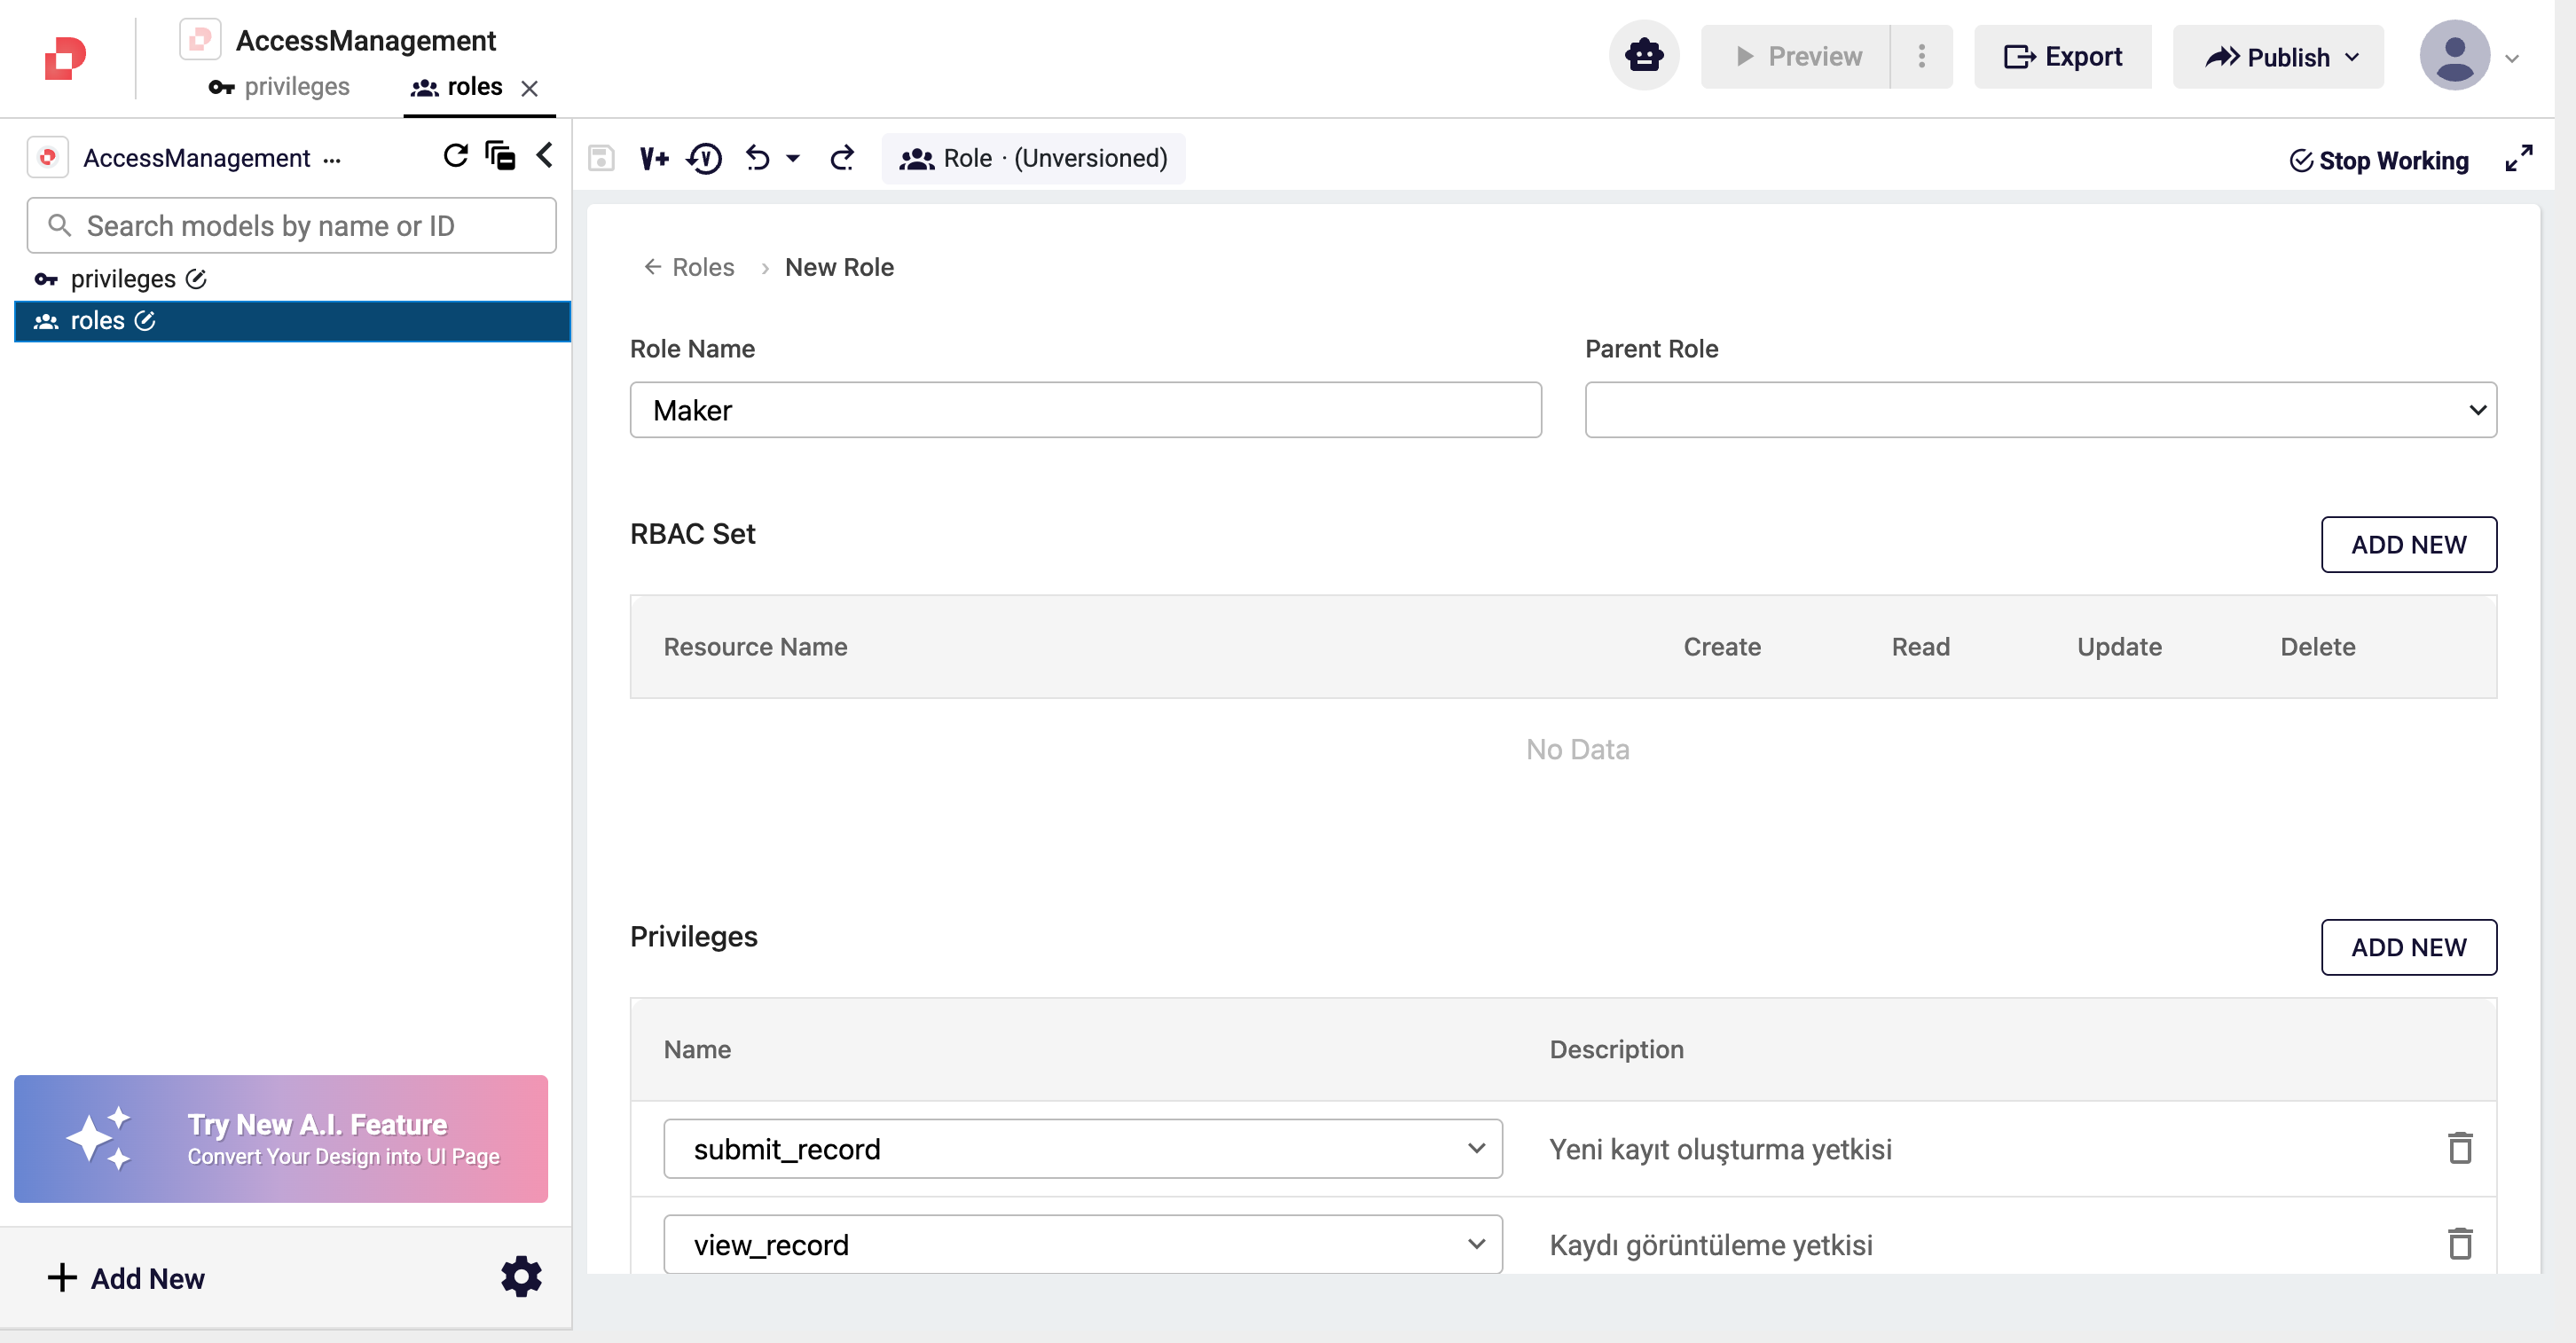Delete the view_record privilege row
2576x1343 pixels.
(x=2460, y=1244)
